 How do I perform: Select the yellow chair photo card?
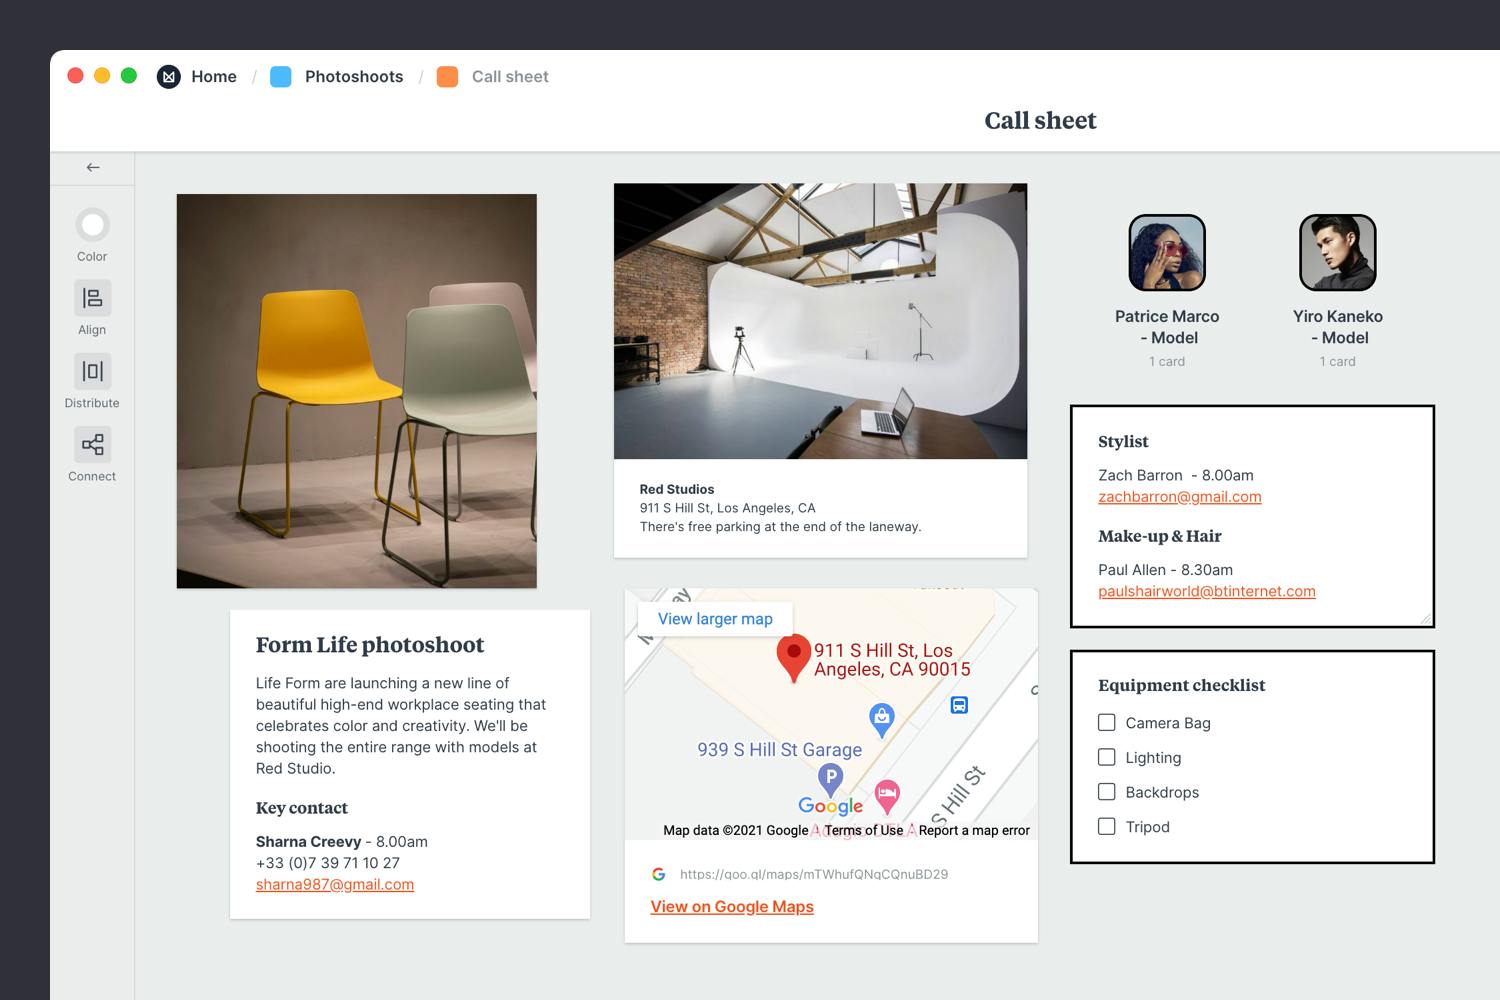click(x=357, y=391)
